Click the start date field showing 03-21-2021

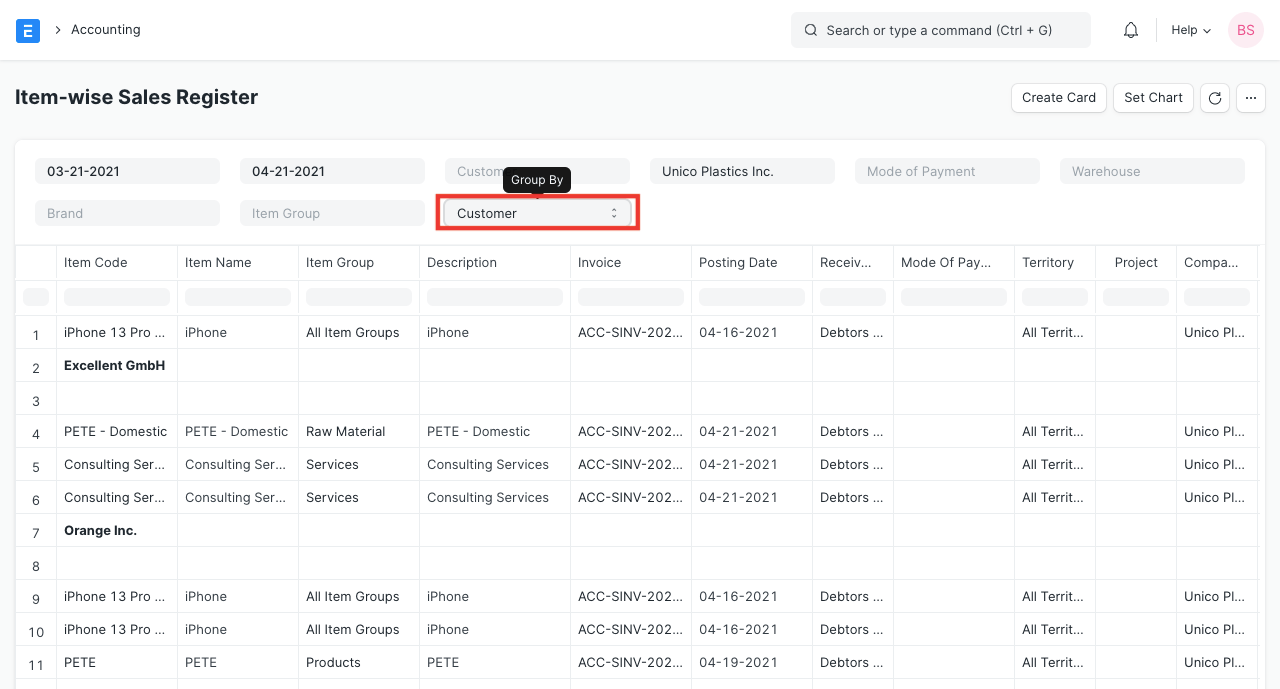(x=127, y=171)
